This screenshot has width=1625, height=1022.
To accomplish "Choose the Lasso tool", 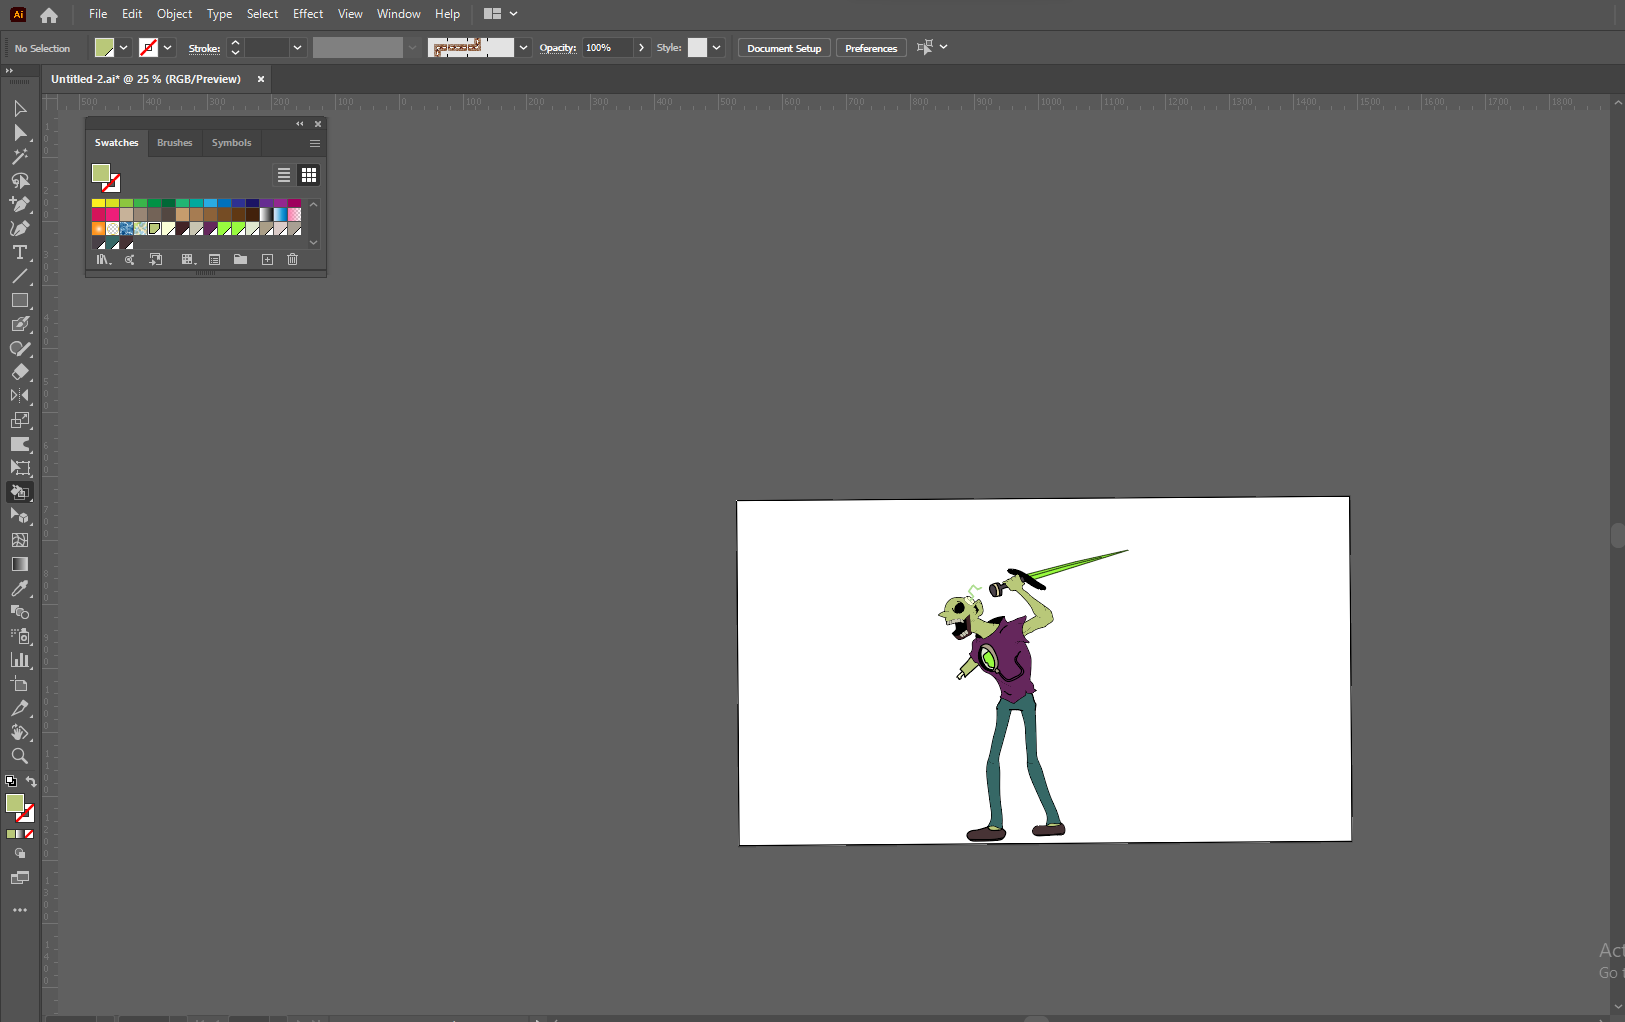I will (x=19, y=180).
